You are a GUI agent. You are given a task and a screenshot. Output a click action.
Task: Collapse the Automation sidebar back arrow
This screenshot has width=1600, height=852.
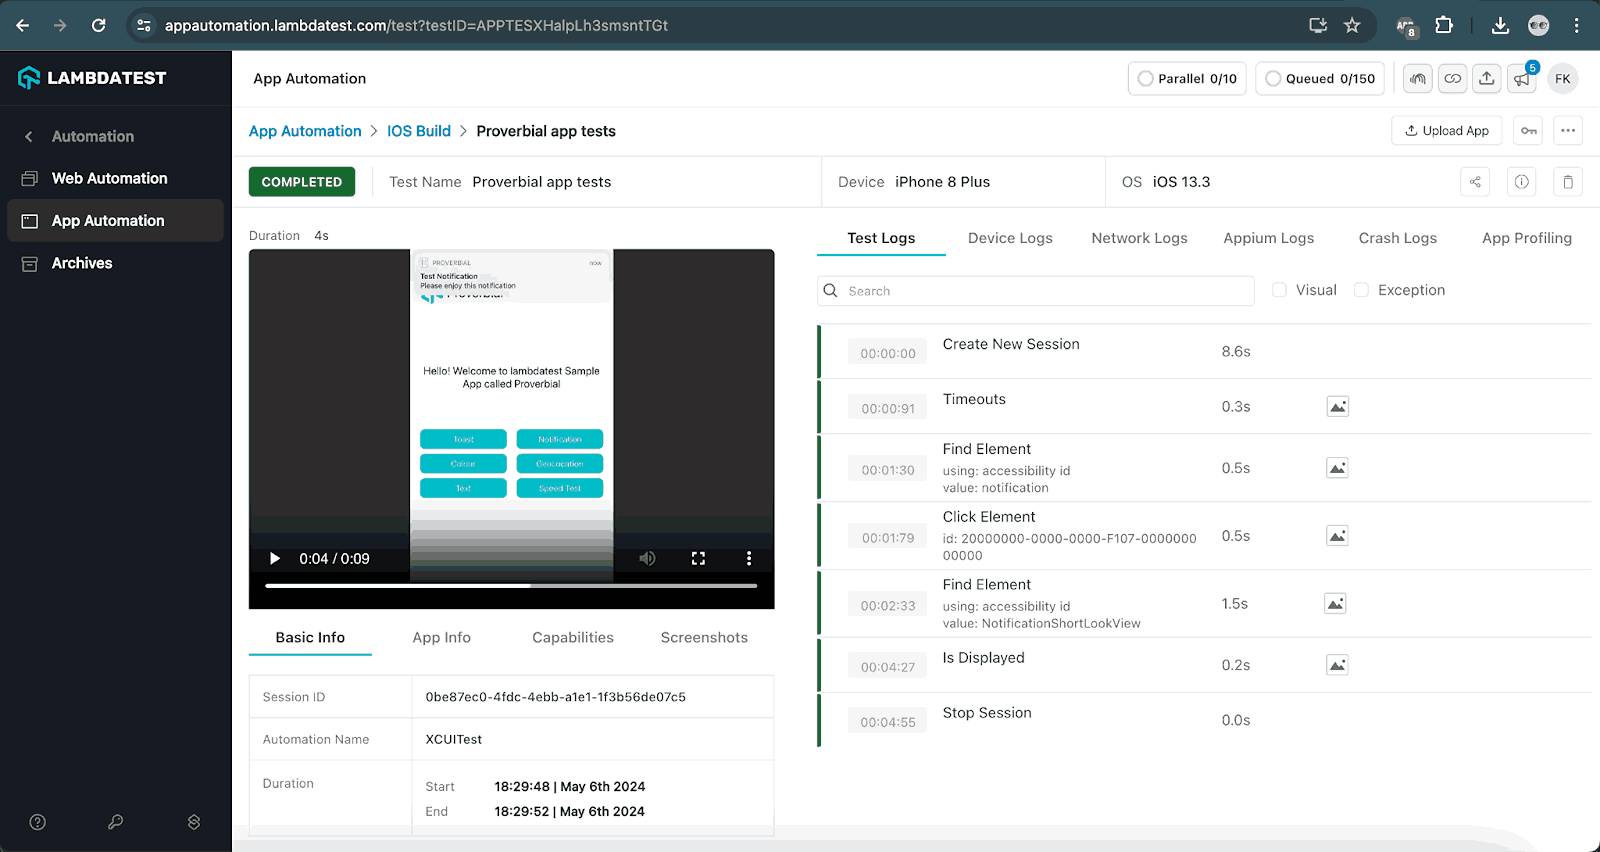(x=29, y=136)
